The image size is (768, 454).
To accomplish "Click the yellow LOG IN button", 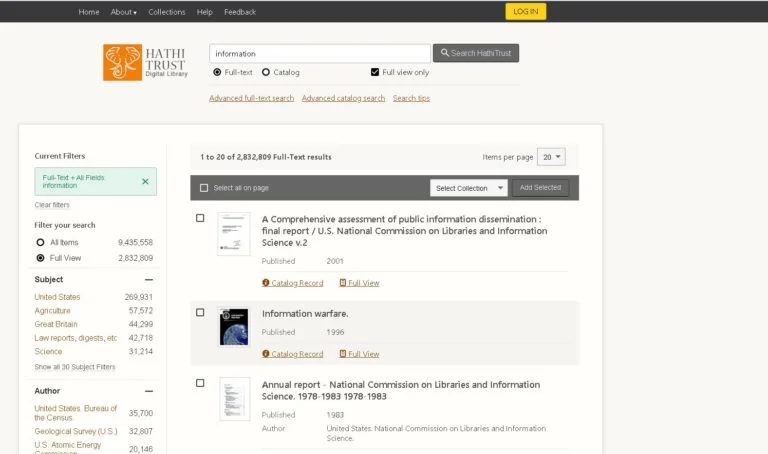I will (525, 12).
